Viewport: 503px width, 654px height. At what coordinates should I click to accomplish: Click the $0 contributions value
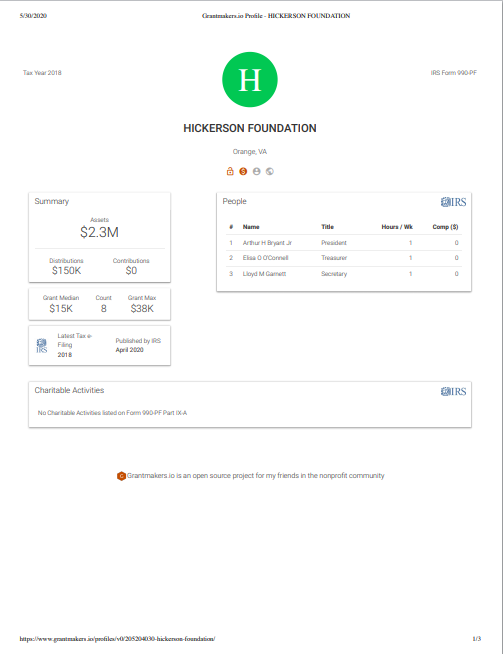pyautogui.click(x=131, y=271)
